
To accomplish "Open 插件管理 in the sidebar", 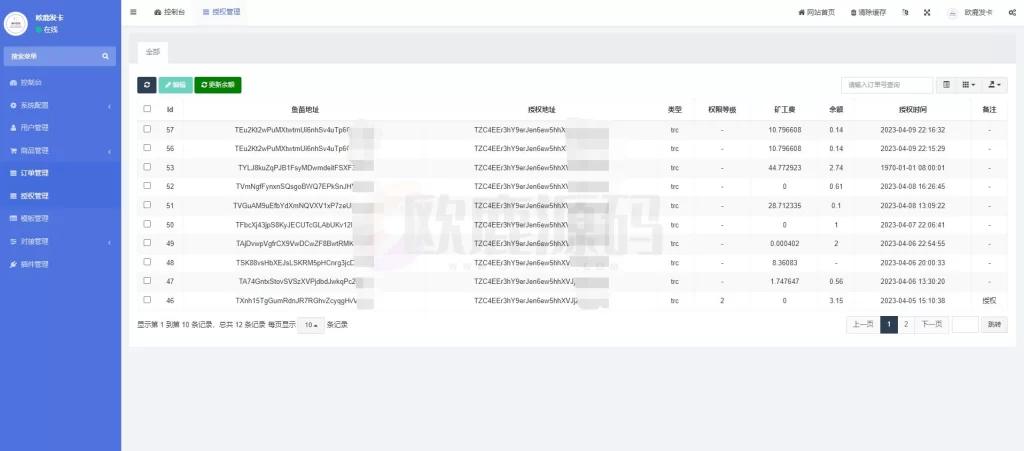I will pyautogui.click(x=60, y=264).
